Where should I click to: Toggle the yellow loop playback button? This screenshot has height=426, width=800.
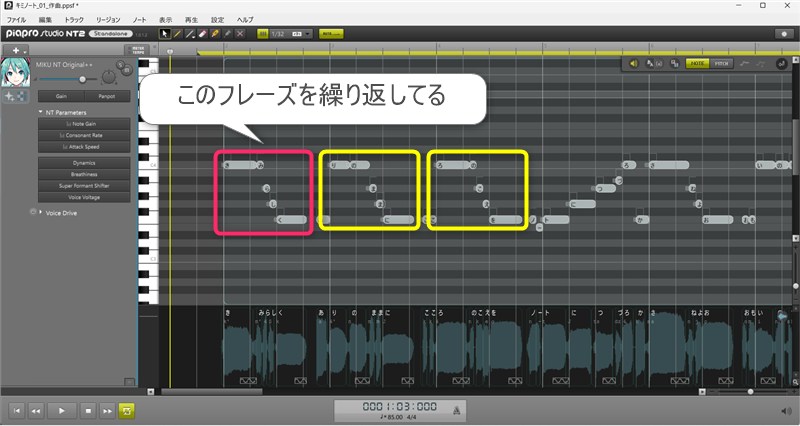127,411
